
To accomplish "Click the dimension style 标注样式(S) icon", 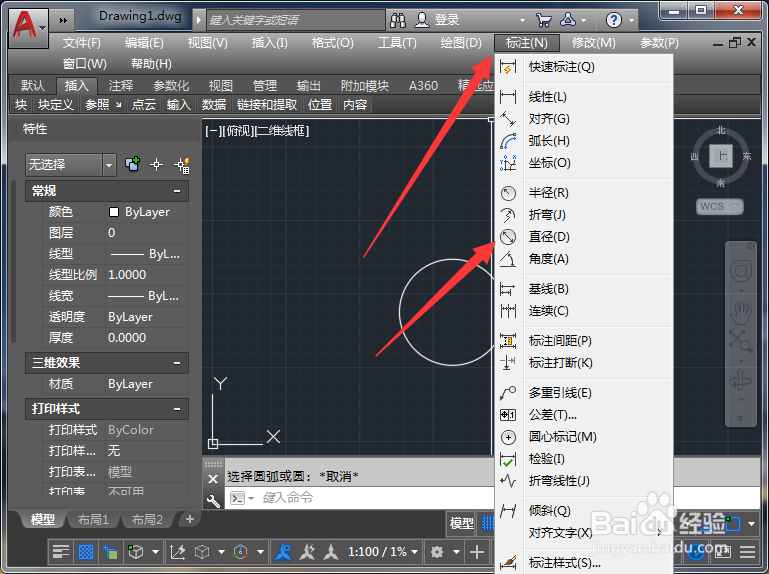I will (x=508, y=563).
